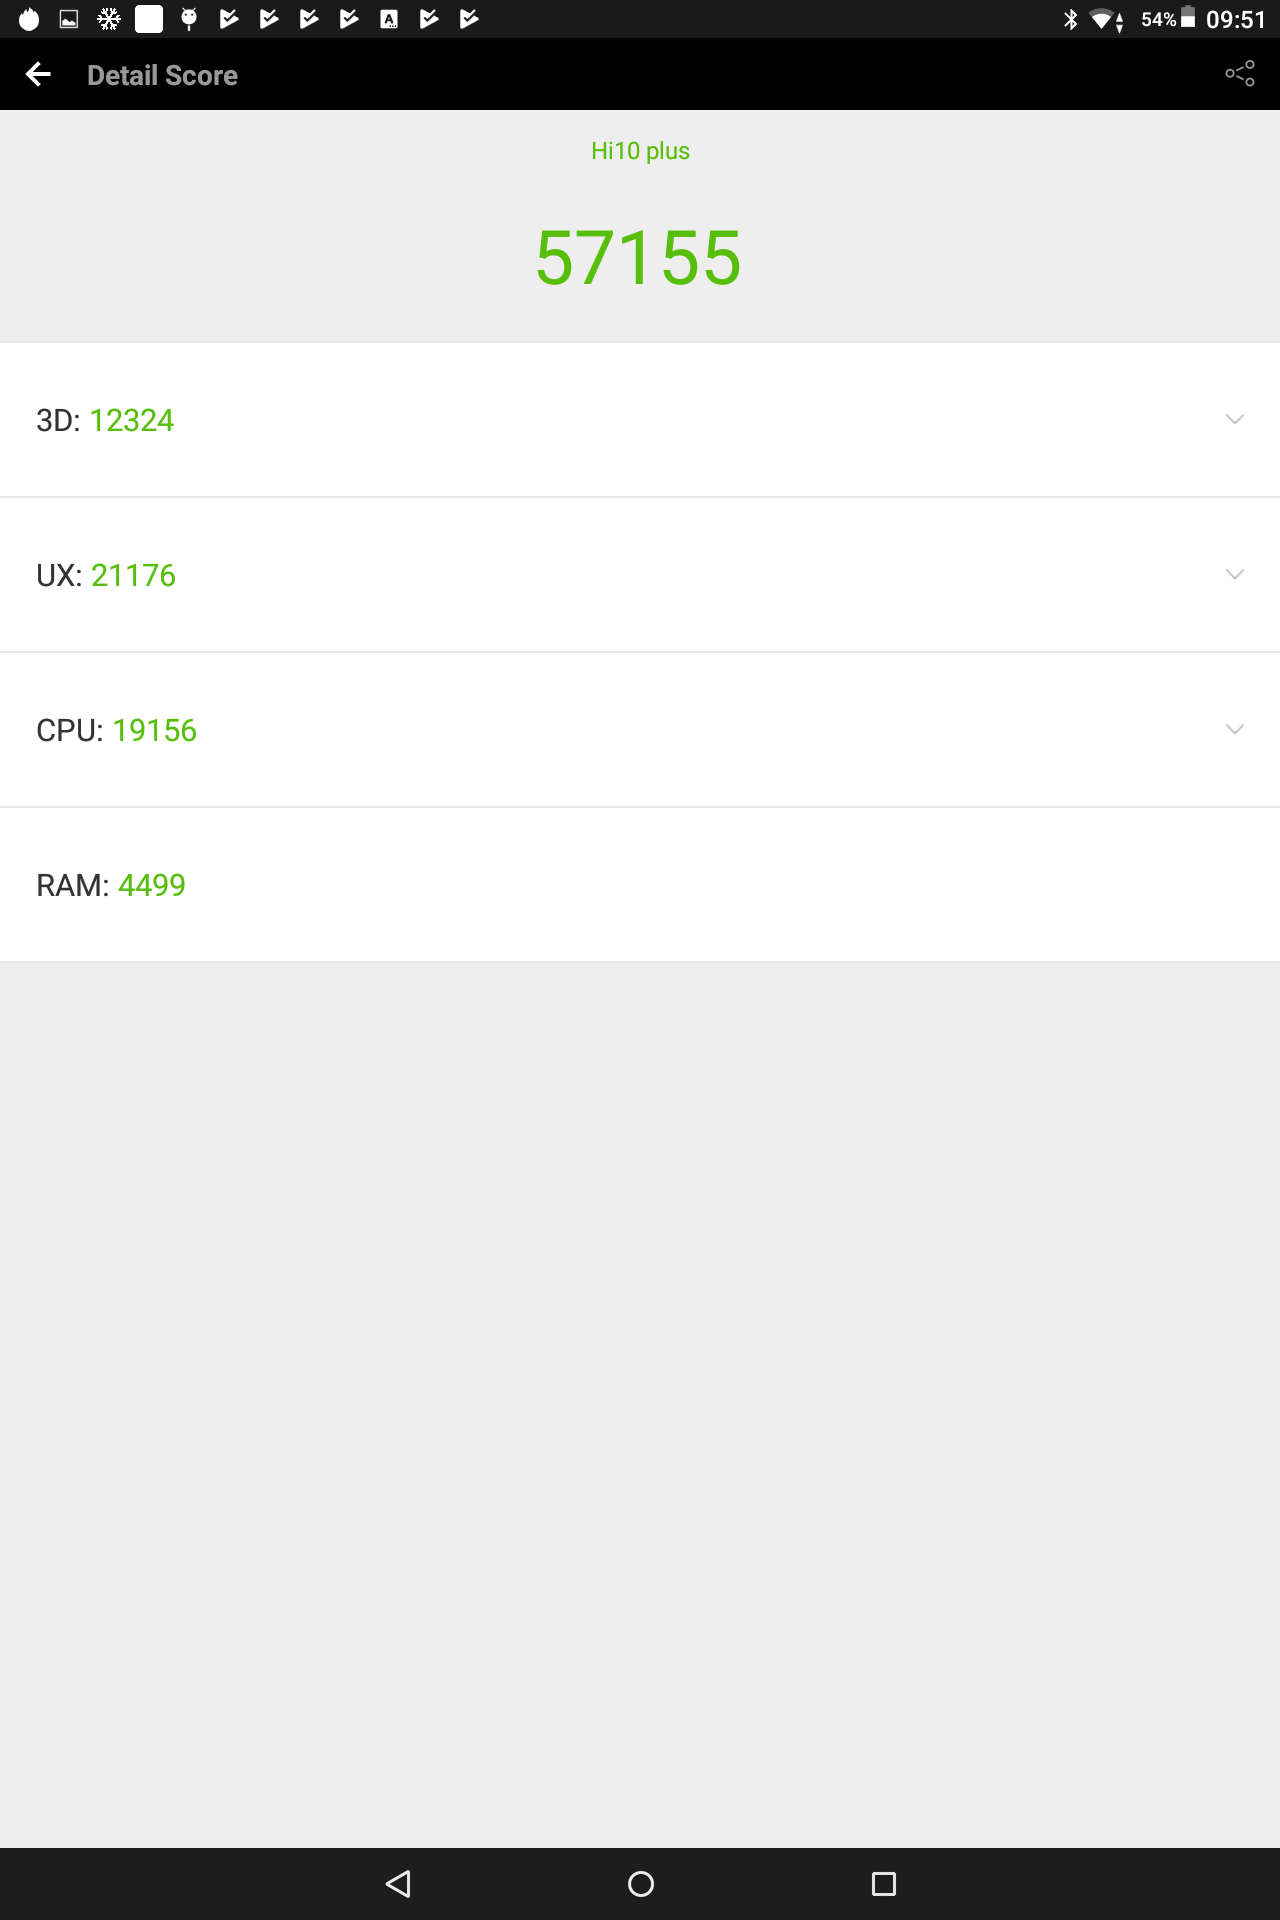Image resolution: width=1280 pixels, height=1920 pixels.
Task: Expand the UX score chevron
Action: [1235, 575]
